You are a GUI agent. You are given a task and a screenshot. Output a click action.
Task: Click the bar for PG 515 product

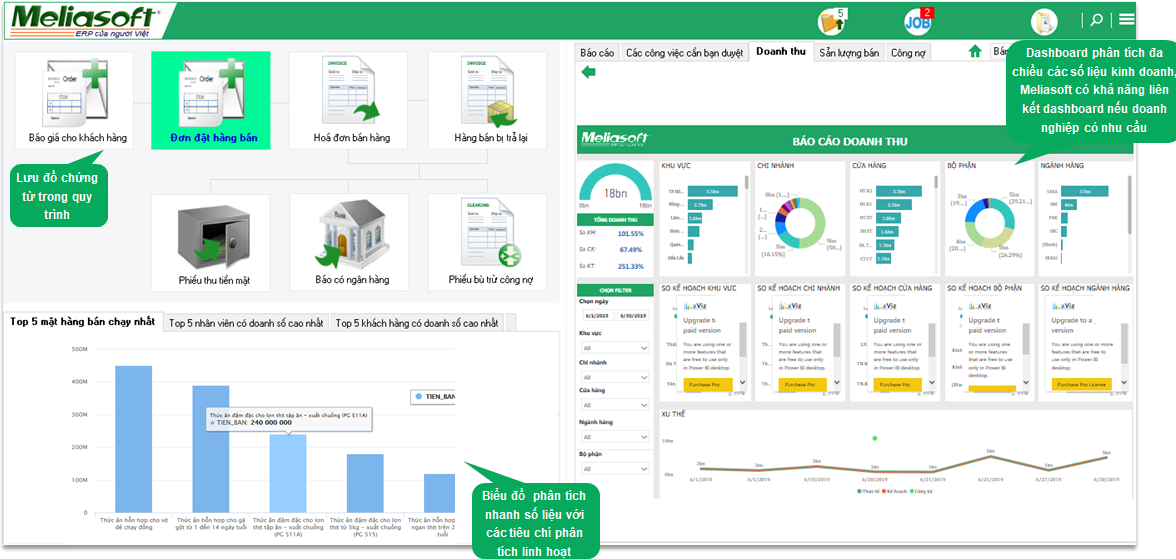click(x=365, y=483)
